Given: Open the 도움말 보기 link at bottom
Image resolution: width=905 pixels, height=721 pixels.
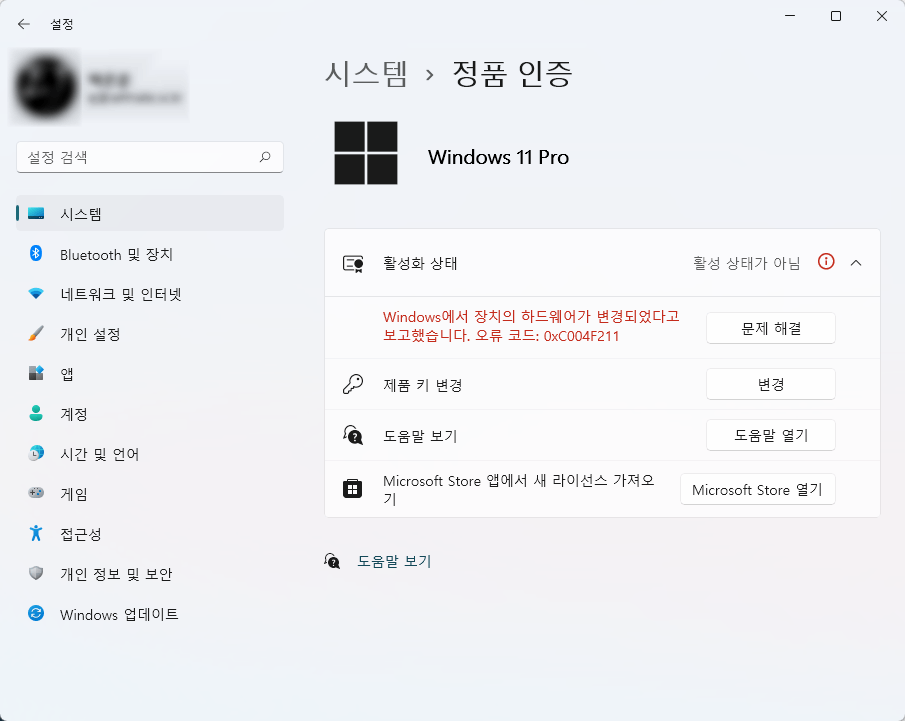Looking at the screenshot, I should click(394, 561).
